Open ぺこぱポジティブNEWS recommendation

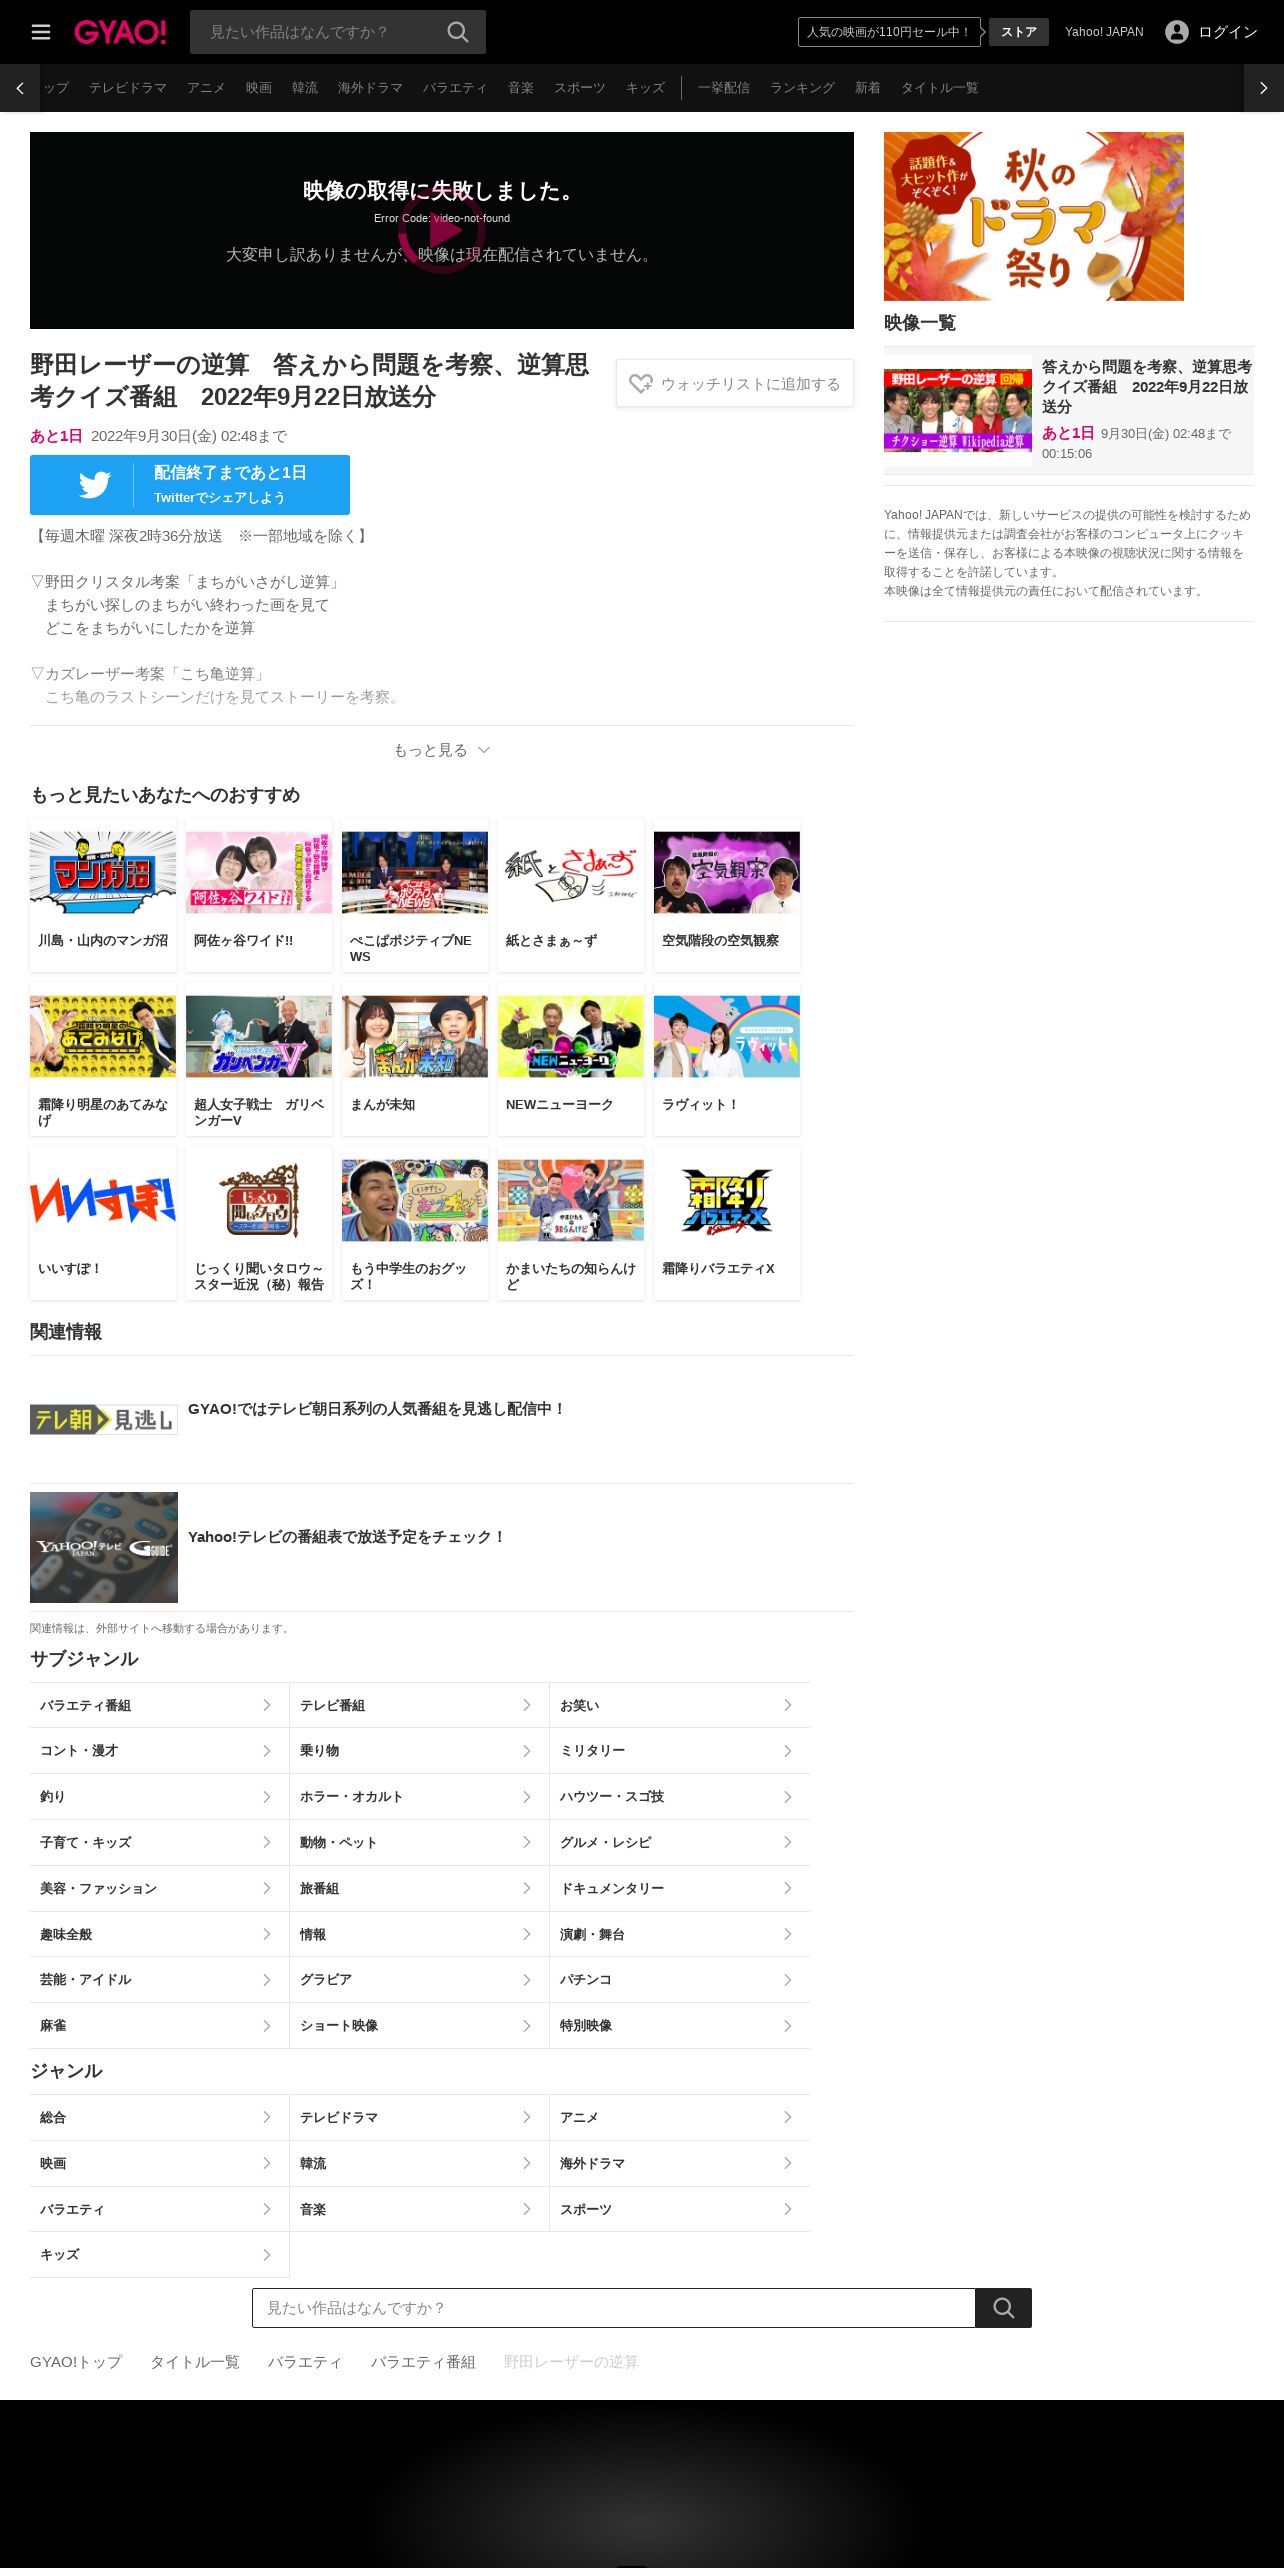point(415,895)
